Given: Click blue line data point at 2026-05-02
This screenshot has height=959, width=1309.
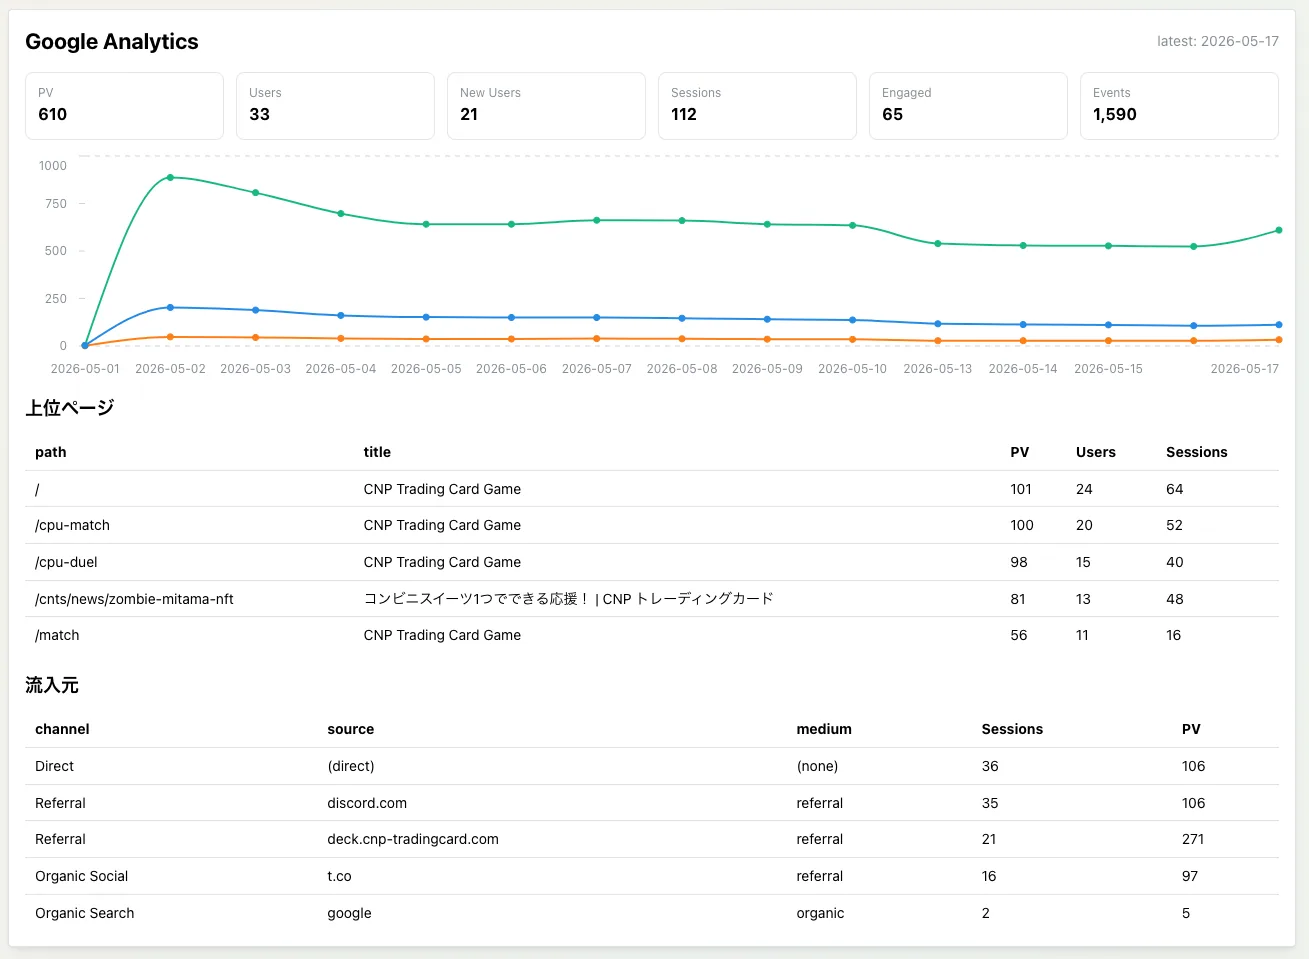Looking at the screenshot, I should pyautogui.click(x=170, y=307).
